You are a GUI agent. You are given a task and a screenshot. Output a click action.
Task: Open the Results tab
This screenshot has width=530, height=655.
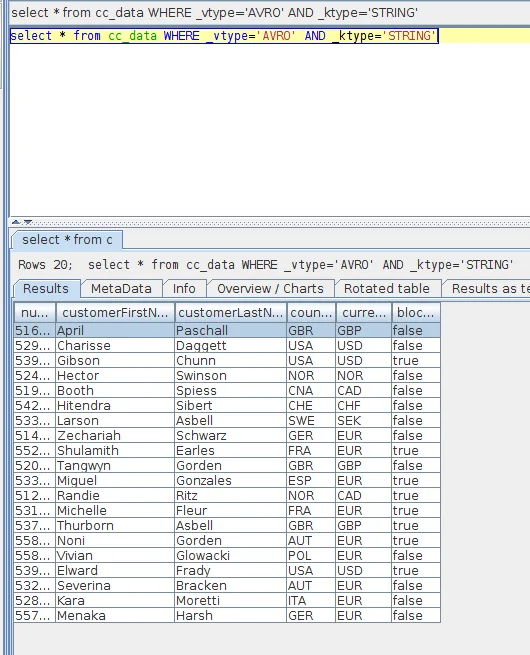click(46, 289)
